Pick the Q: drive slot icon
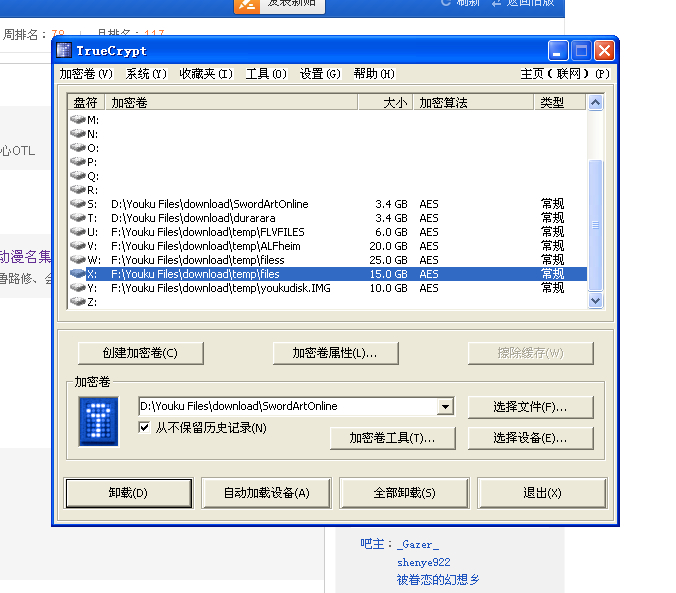 (x=78, y=176)
